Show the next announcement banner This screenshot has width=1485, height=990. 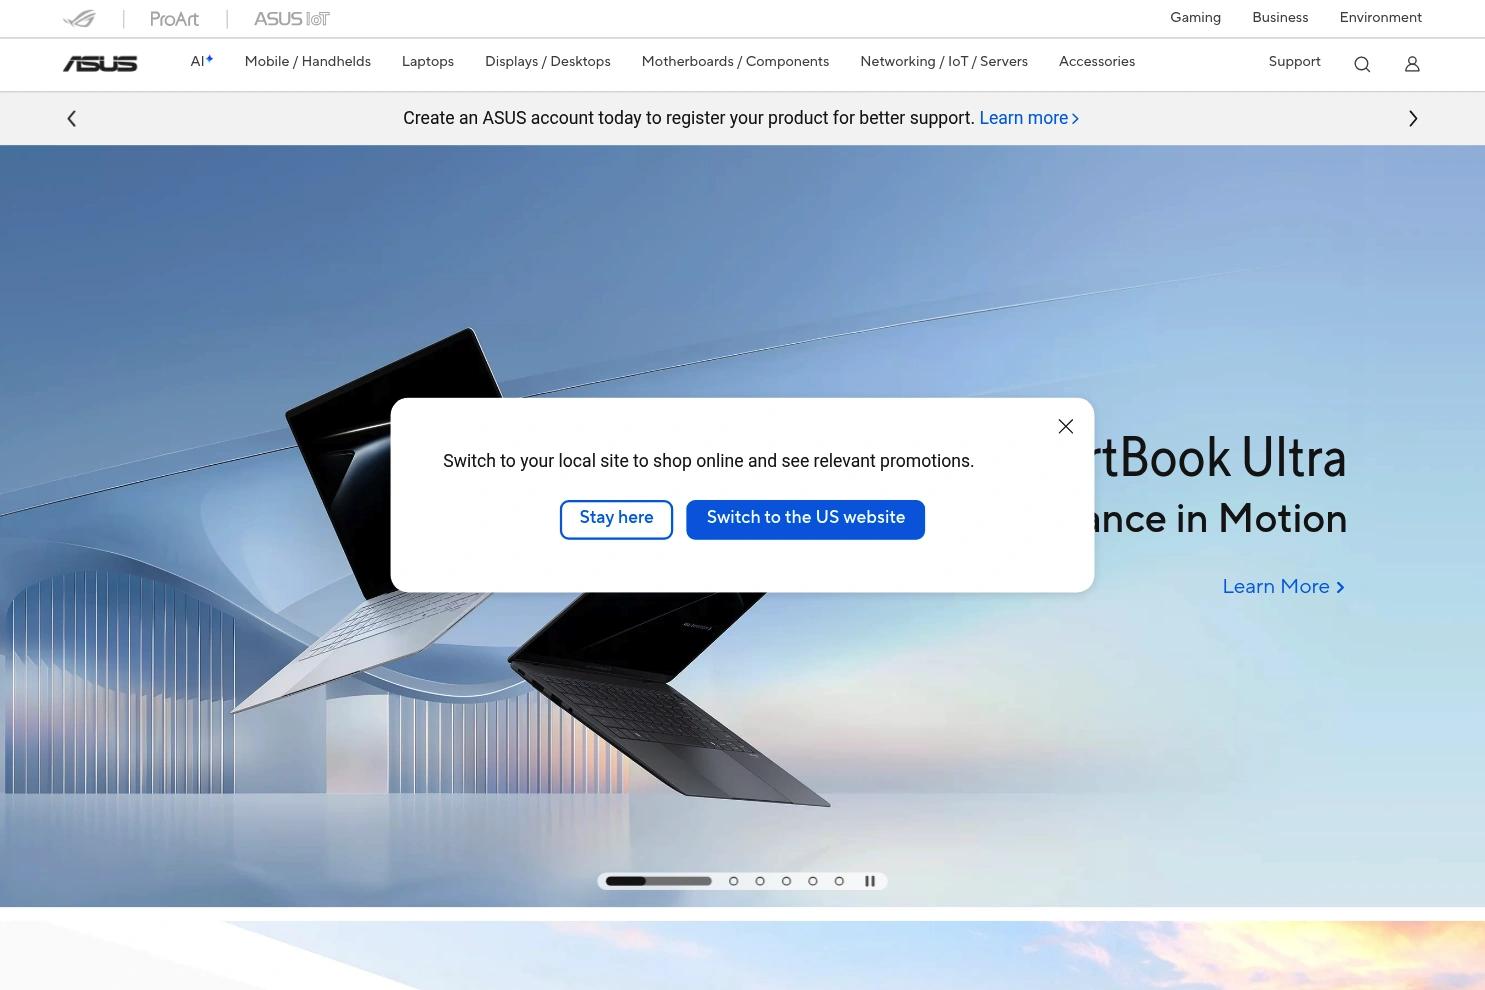1413,119
